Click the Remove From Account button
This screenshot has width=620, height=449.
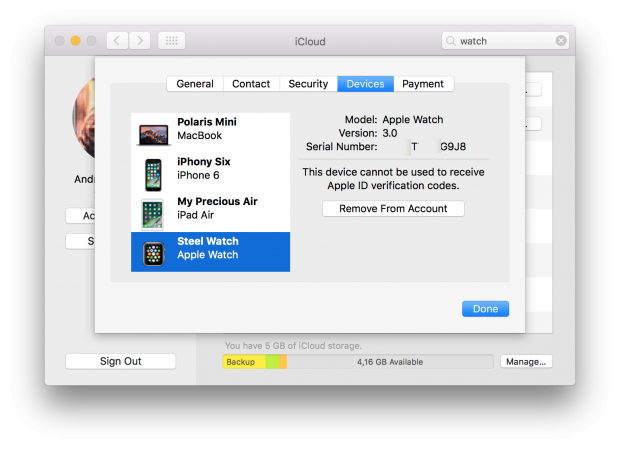(393, 209)
